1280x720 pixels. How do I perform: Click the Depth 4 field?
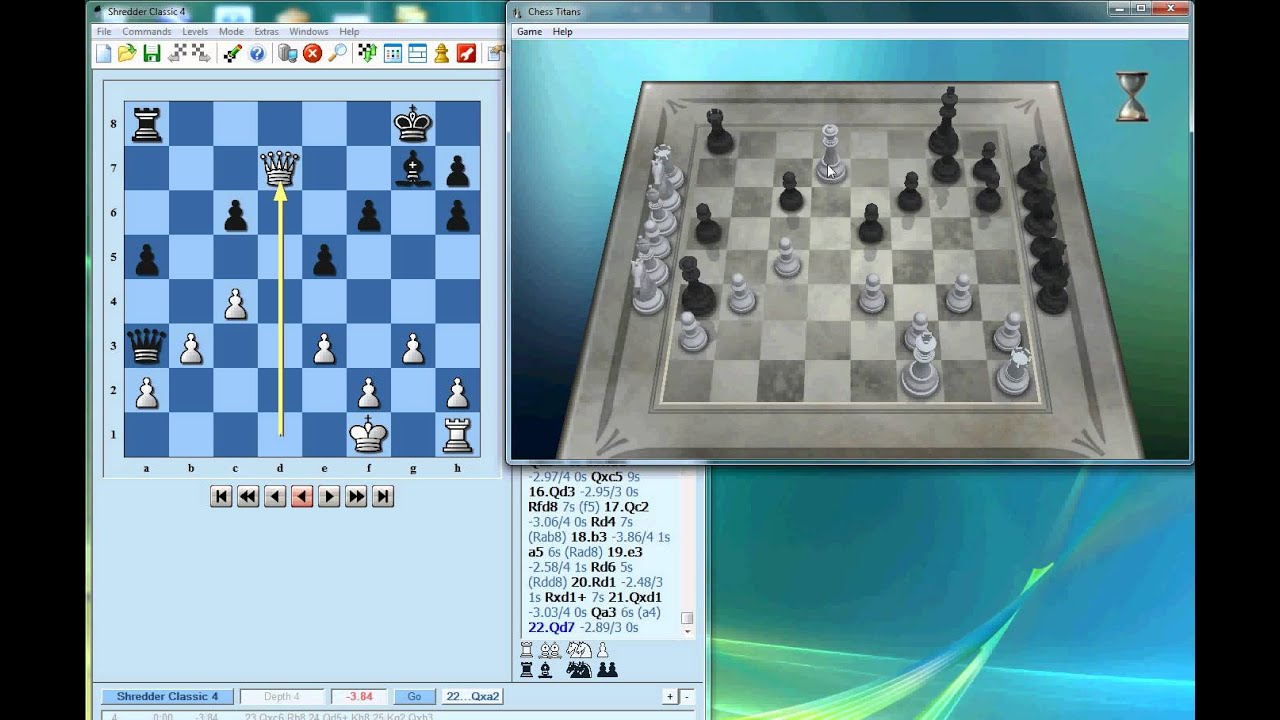pos(282,696)
